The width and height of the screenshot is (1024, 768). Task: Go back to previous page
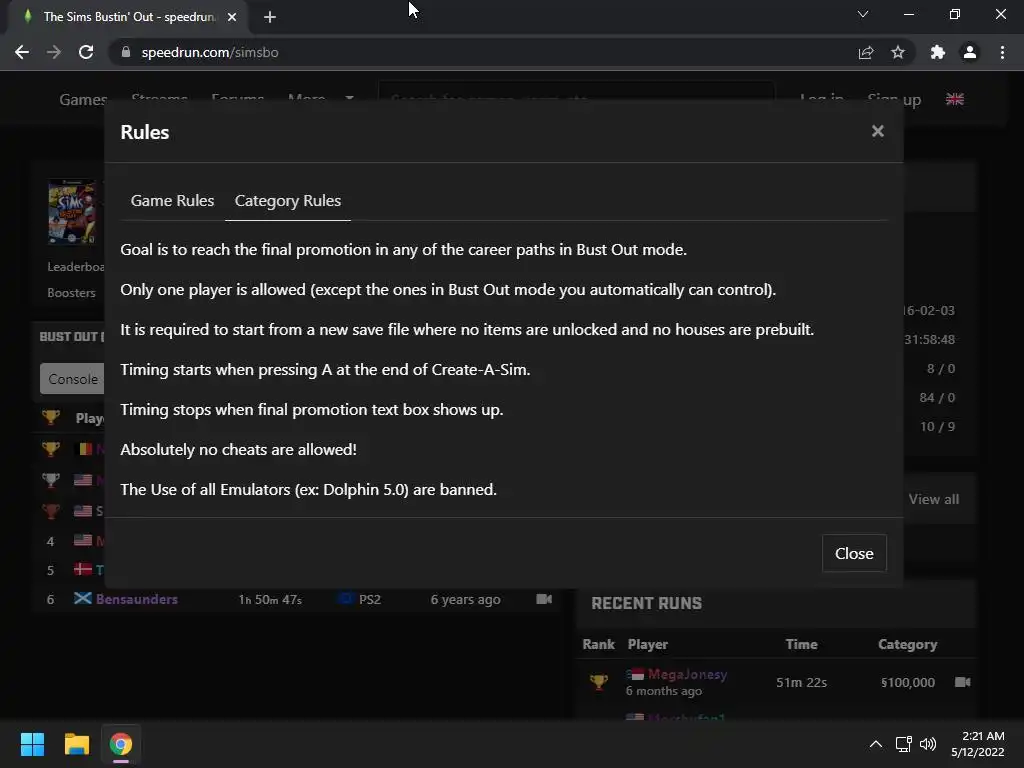pos(22,52)
